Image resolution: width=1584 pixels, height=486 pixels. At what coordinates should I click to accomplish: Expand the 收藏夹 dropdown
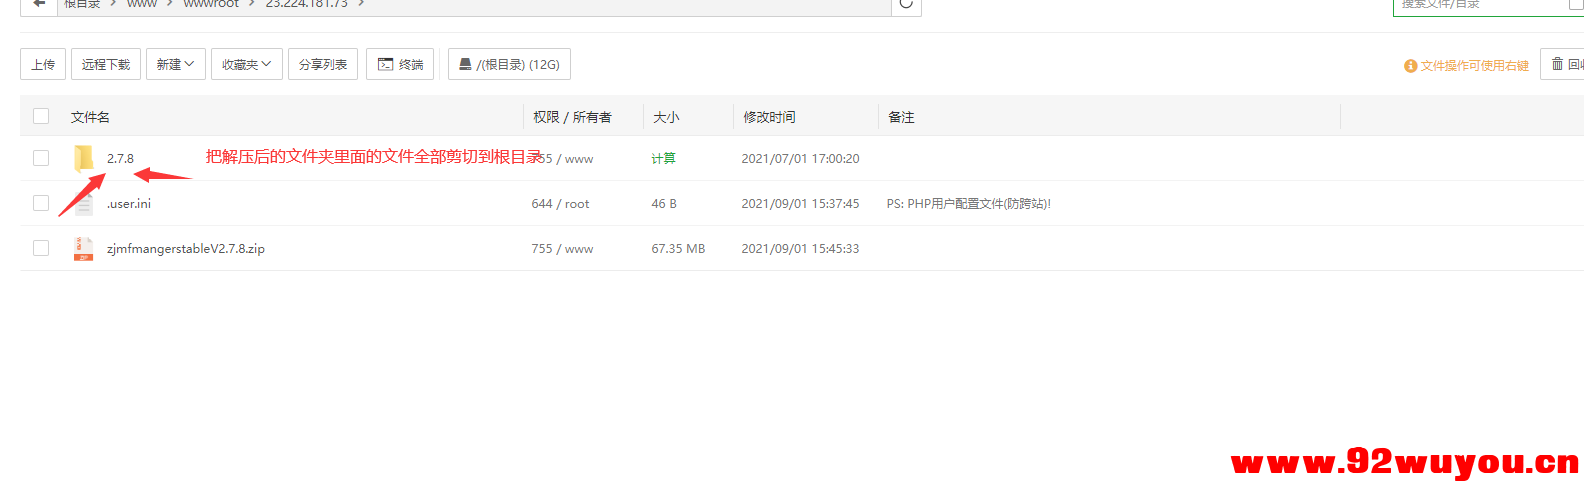247,64
